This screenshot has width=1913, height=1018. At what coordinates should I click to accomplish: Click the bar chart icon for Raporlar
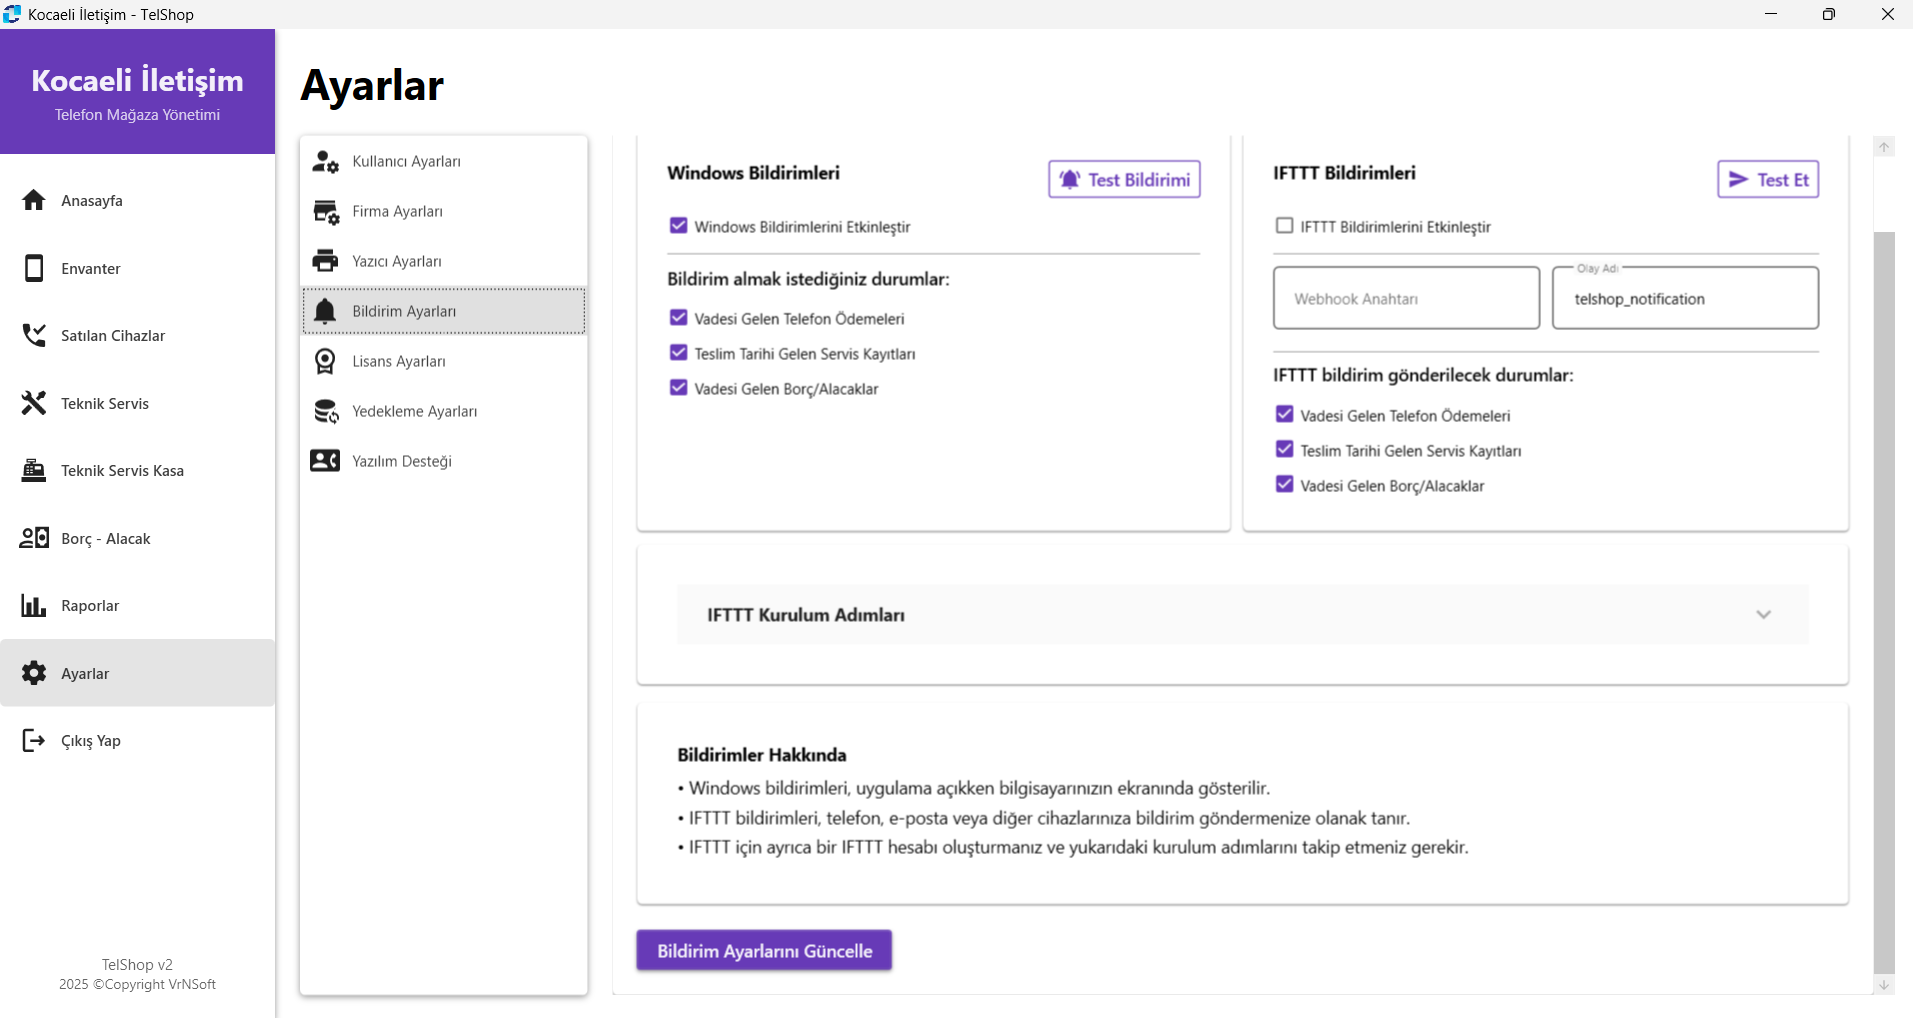(34, 605)
